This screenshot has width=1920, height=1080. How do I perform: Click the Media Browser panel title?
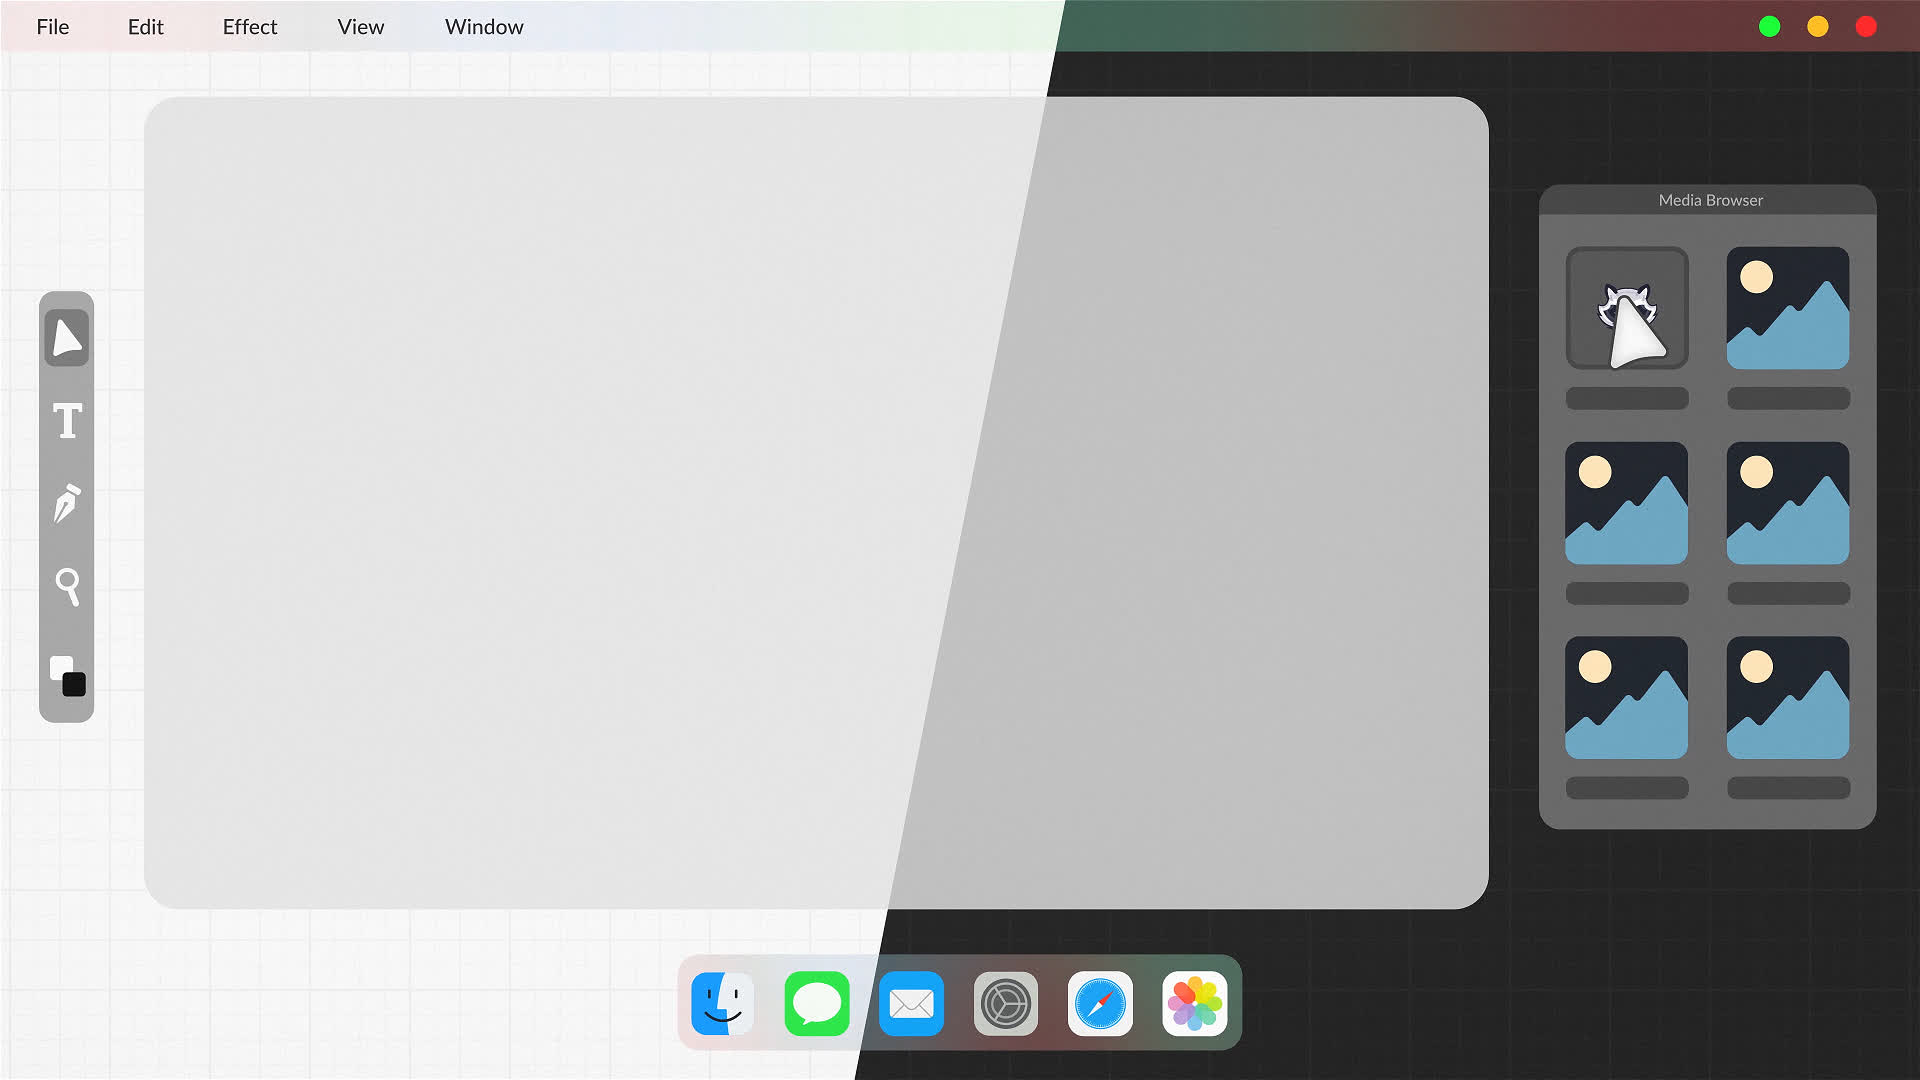1710,200
